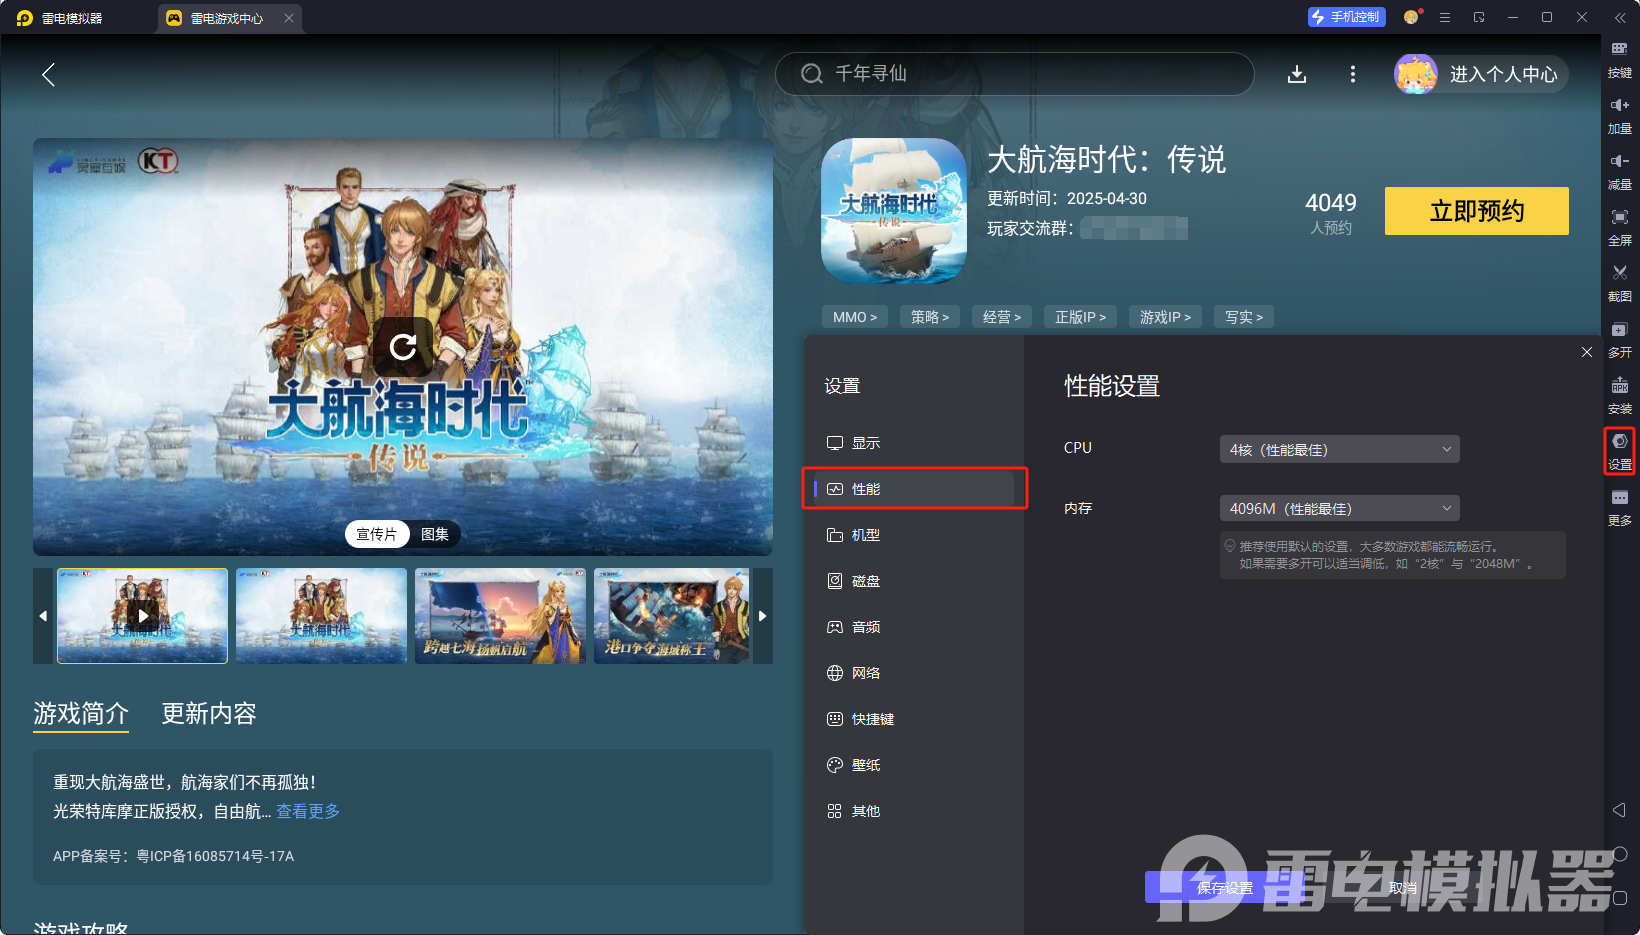Click the 保存设置 button

(x=1225, y=888)
